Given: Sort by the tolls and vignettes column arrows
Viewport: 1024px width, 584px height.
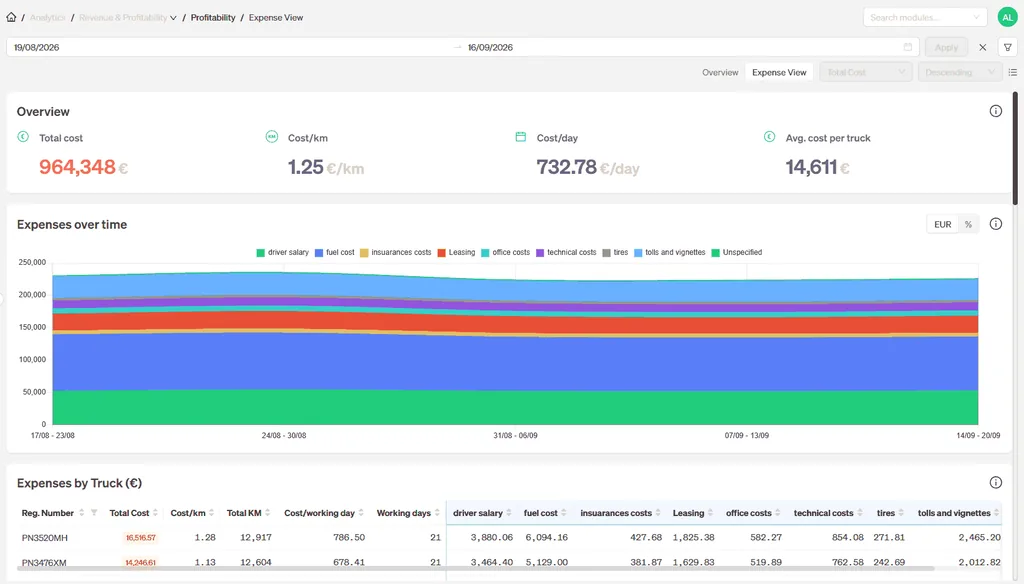Looking at the screenshot, I should click(x=997, y=513).
